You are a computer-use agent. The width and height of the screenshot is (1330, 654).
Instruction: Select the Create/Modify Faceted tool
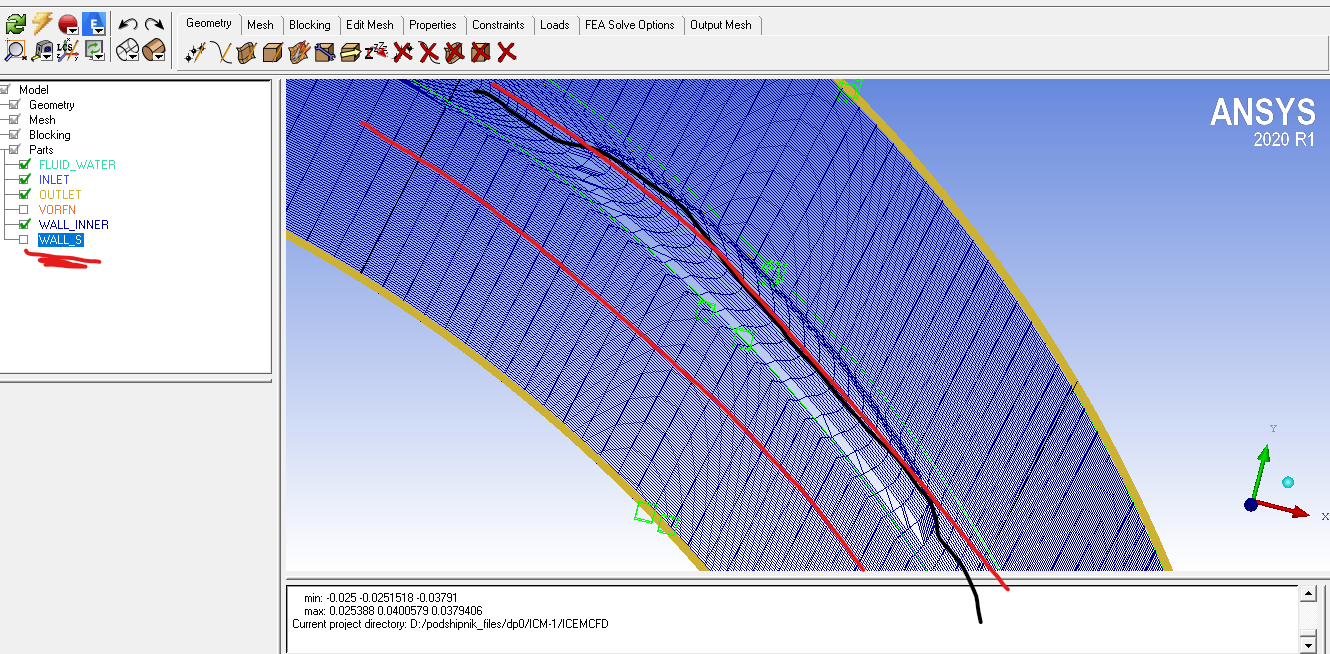299,51
